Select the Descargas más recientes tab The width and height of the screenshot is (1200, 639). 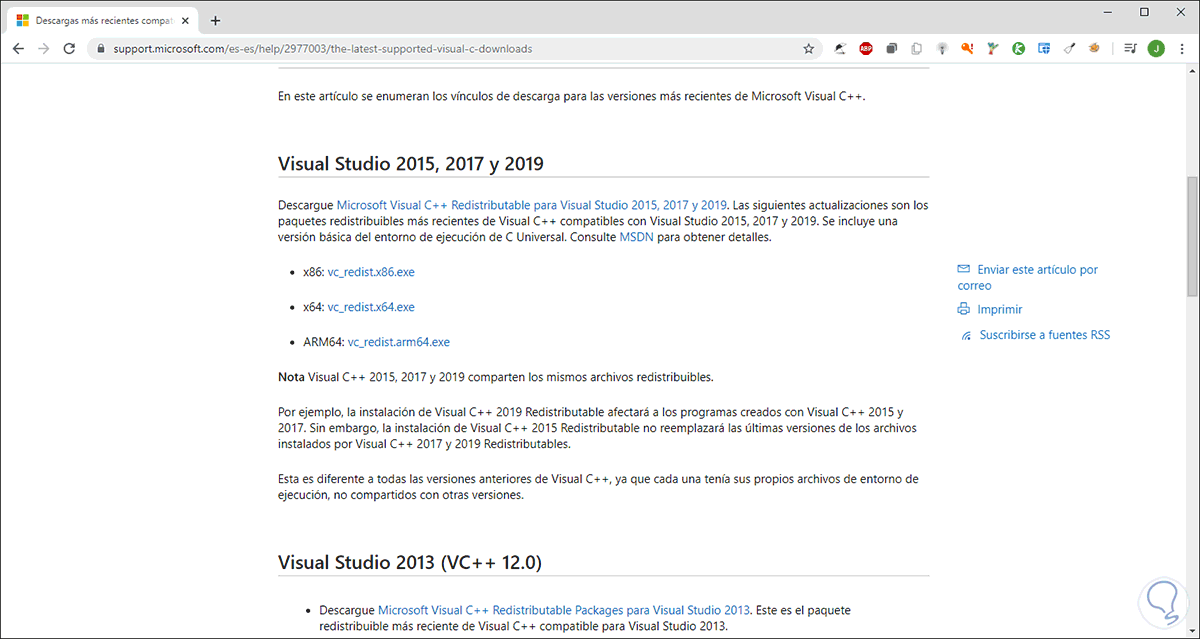point(103,20)
